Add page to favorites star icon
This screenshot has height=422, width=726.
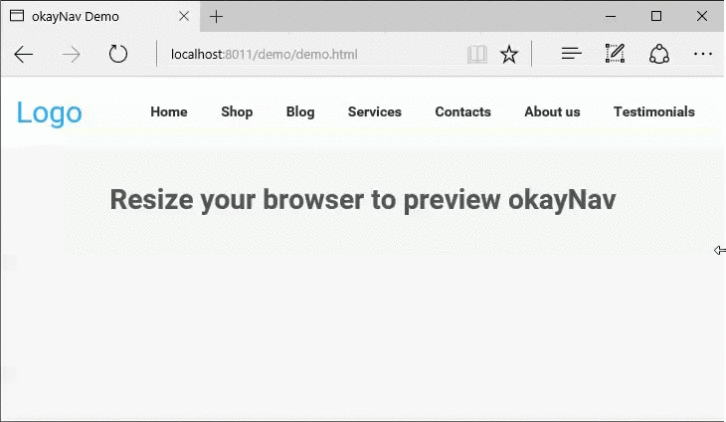509,54
